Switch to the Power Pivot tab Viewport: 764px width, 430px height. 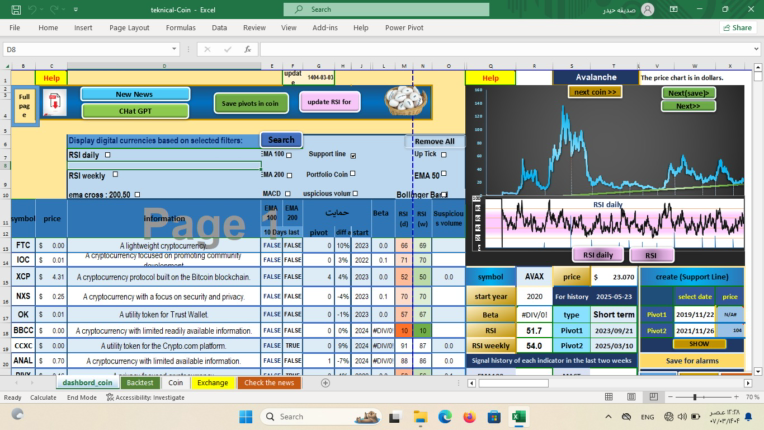404,28
